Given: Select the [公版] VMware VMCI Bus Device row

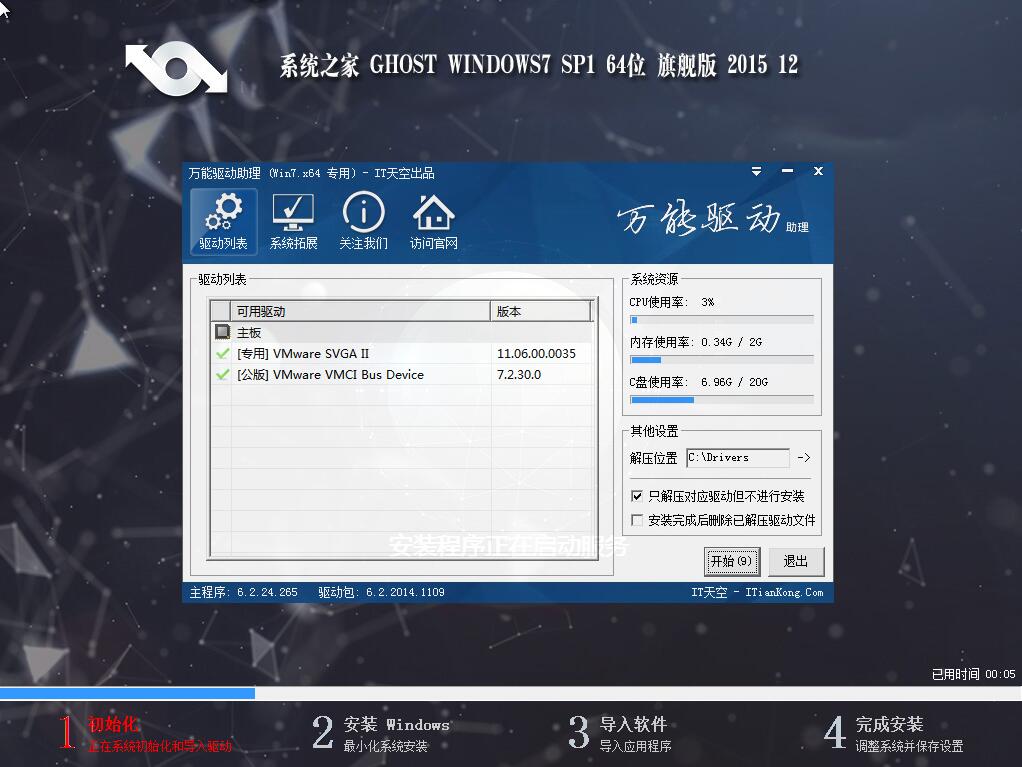Looking at the screenshot, I should point(402,375).
